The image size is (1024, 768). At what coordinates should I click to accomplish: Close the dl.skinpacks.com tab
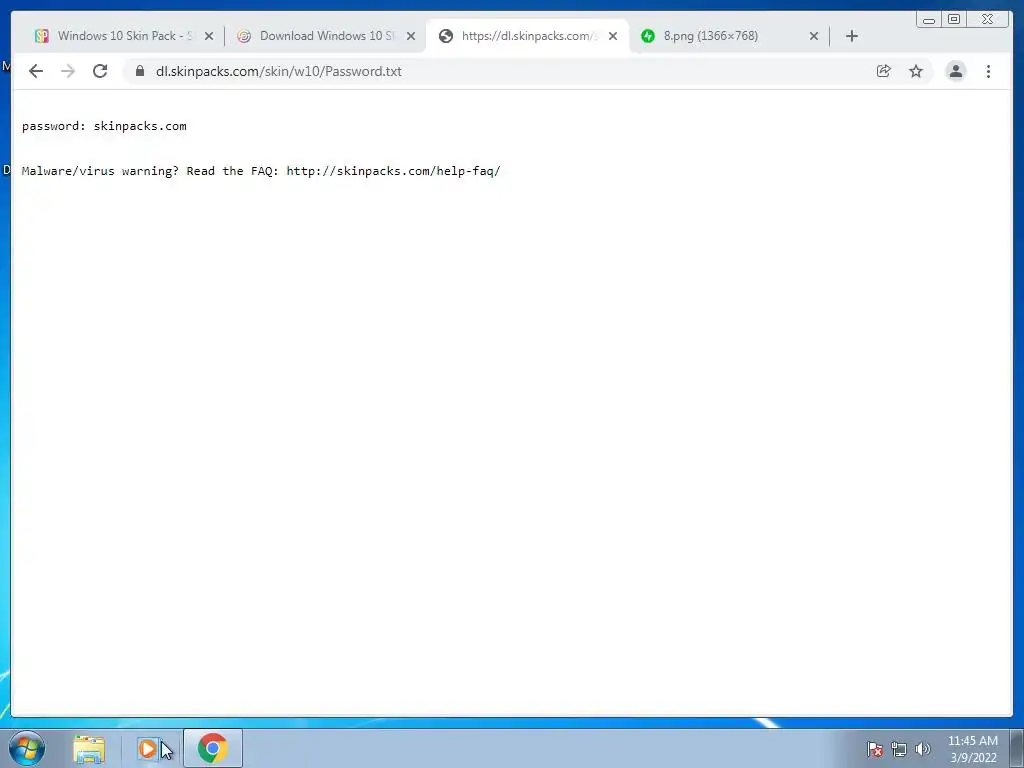(x=613, y=36)
